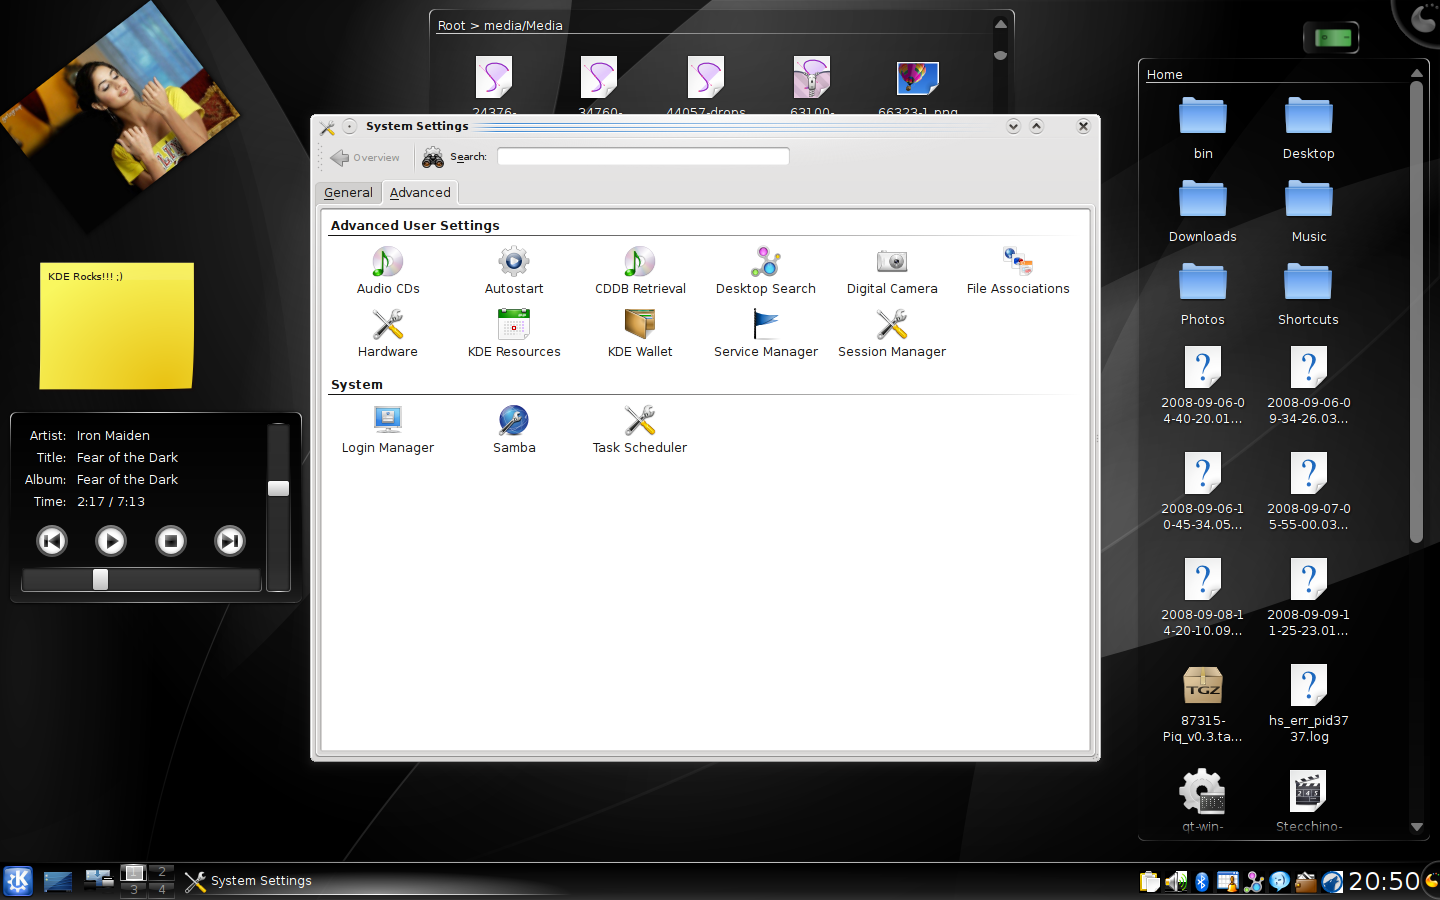Click the Bluetooth tray icon
Screen dimensions: 1440x900
pyautogui.click(x=1202, y=881)
